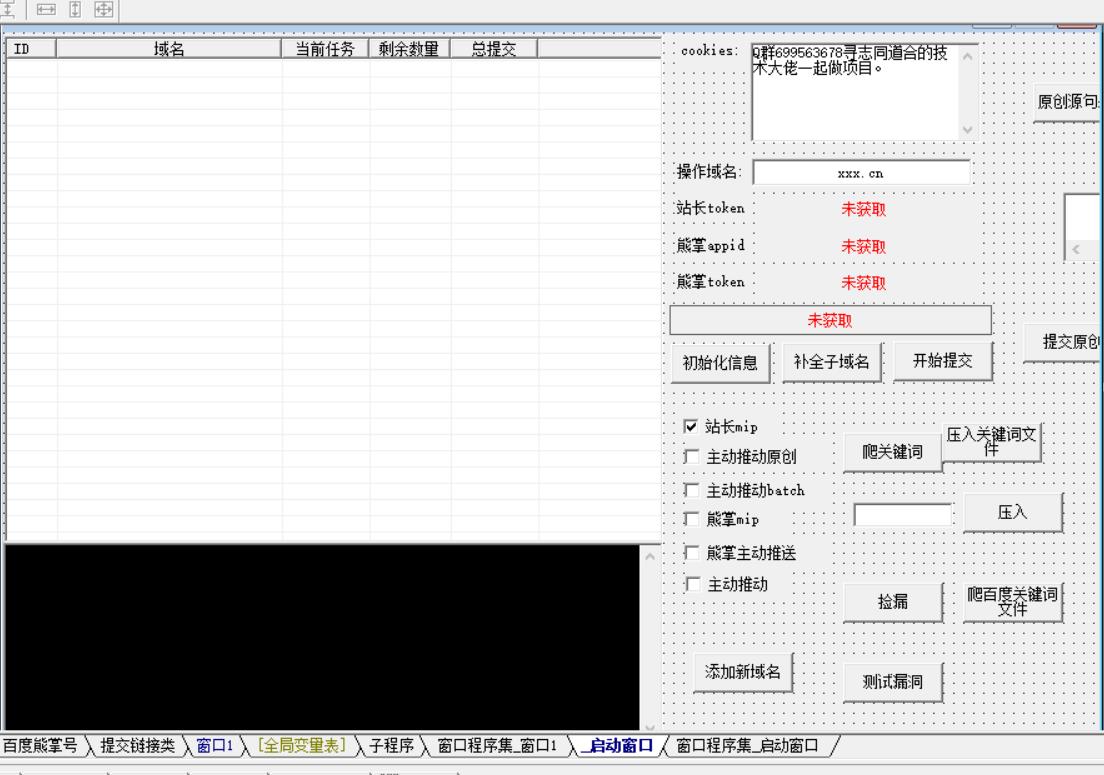Click the 提交原创 button
Screen dimensions: 1104x775
point(1064,342)
